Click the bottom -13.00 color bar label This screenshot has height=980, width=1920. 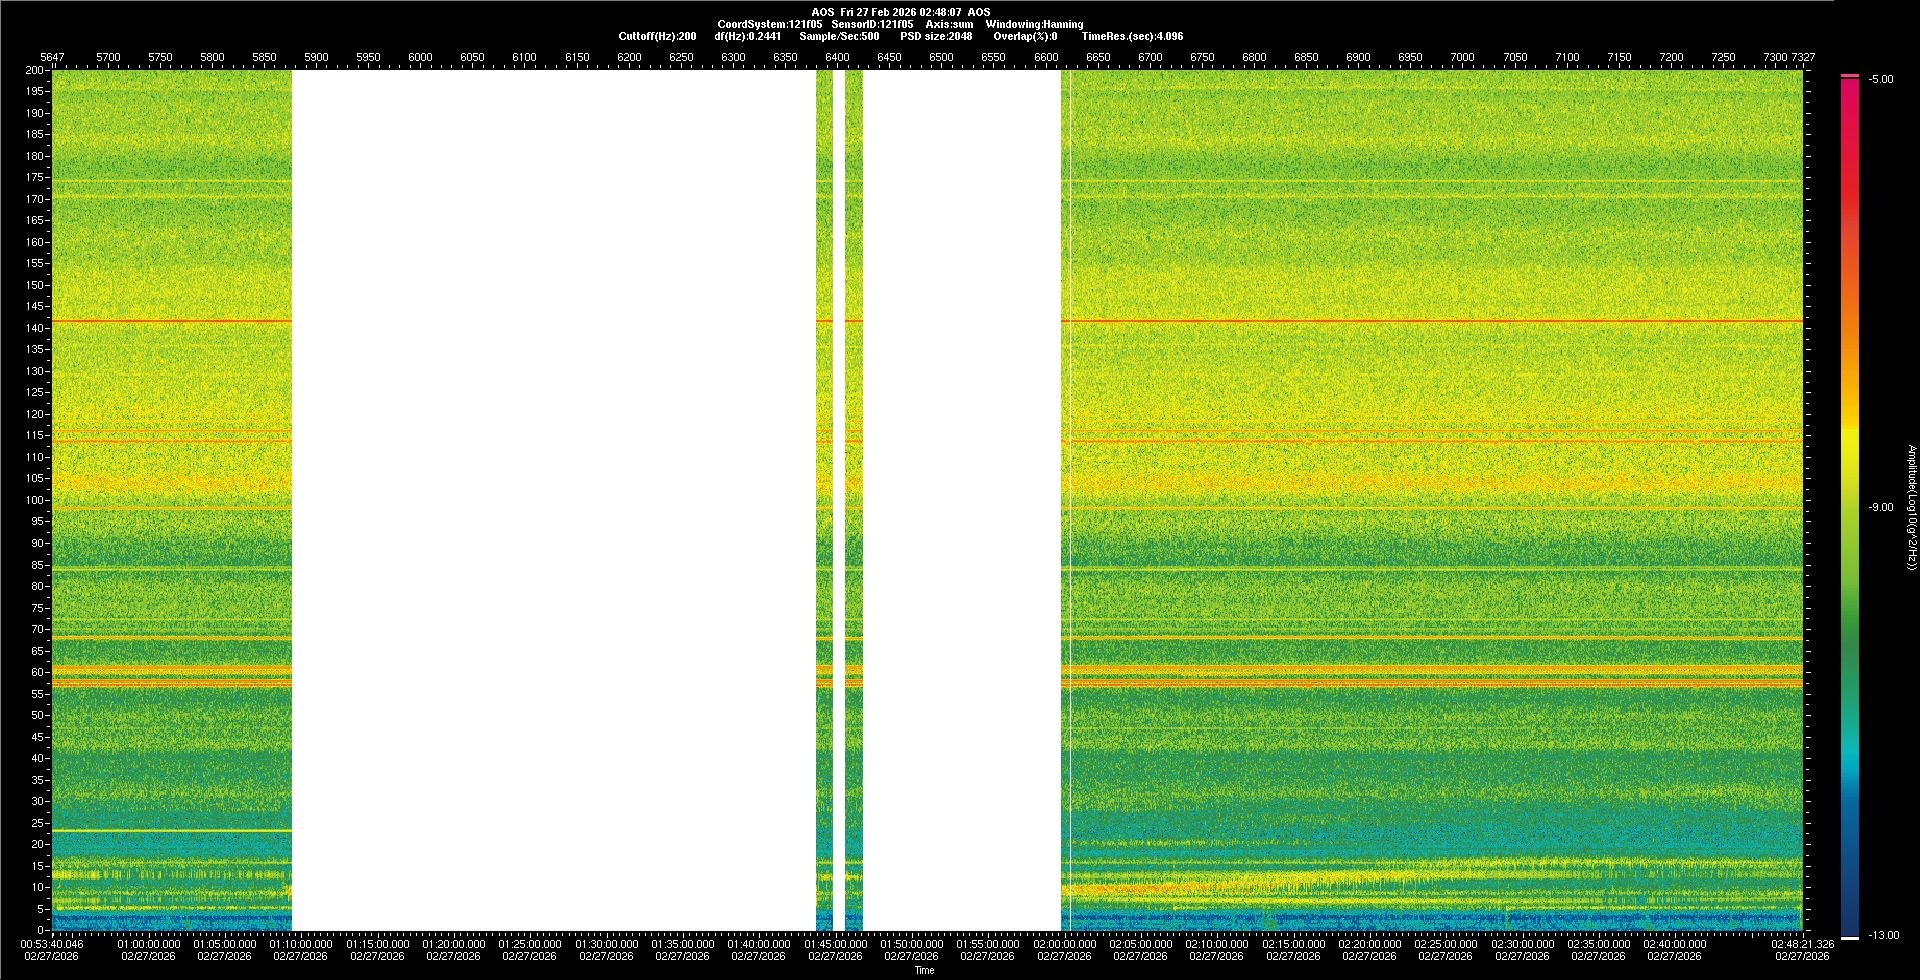tap(1883, 935)
